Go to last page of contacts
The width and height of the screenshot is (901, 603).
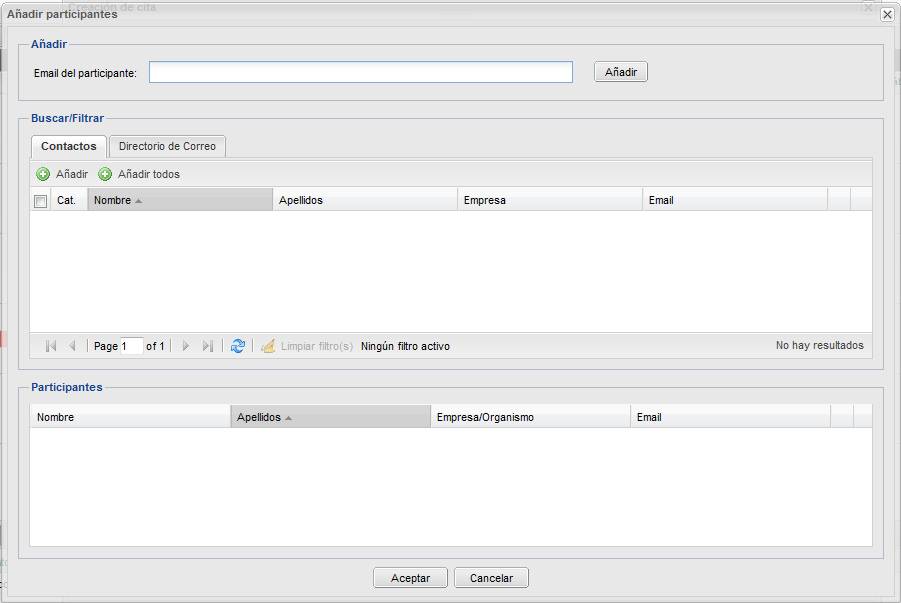point(207,346)
